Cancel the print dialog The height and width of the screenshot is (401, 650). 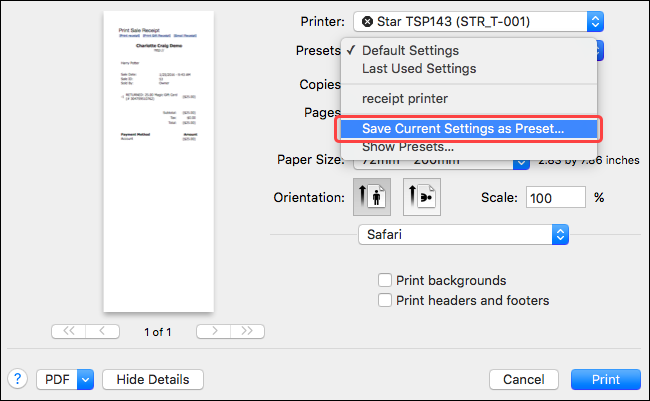click(x=524, y=379)
